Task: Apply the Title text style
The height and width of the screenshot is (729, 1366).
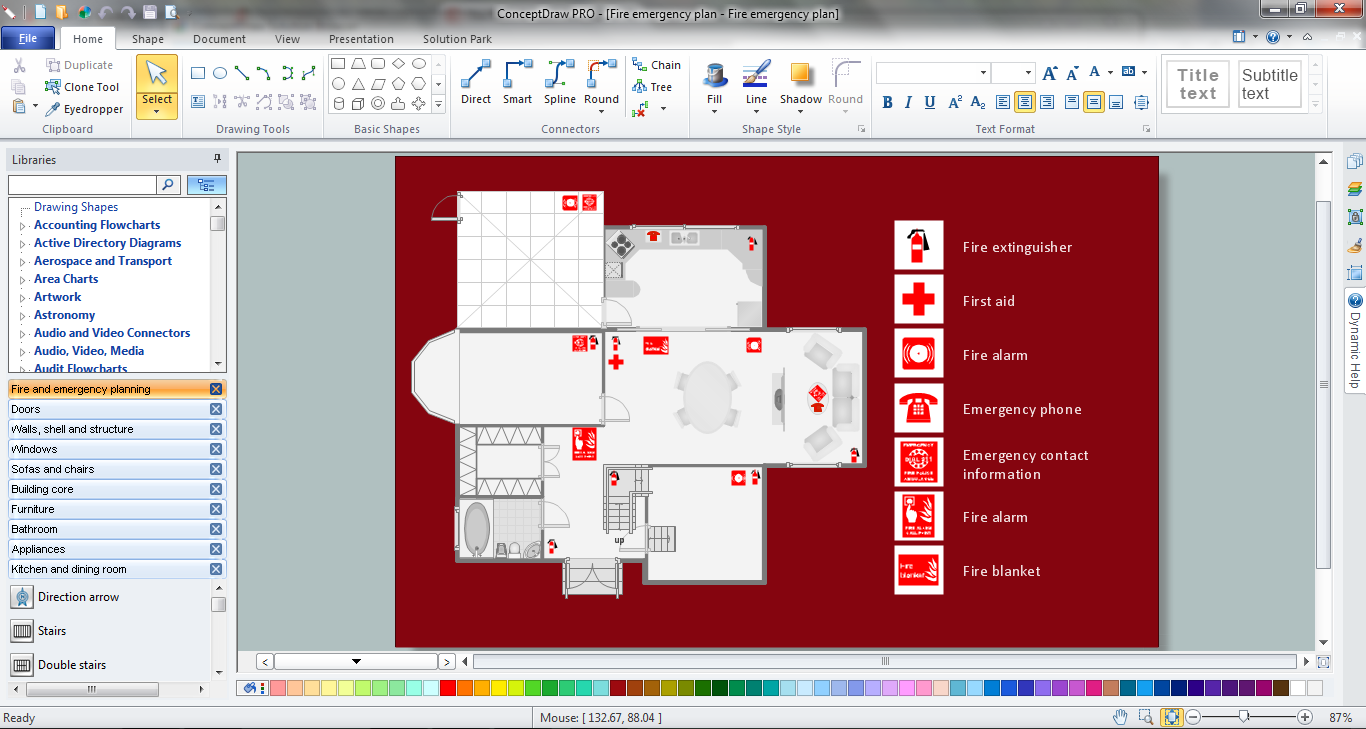Action: coord(1198,84)
